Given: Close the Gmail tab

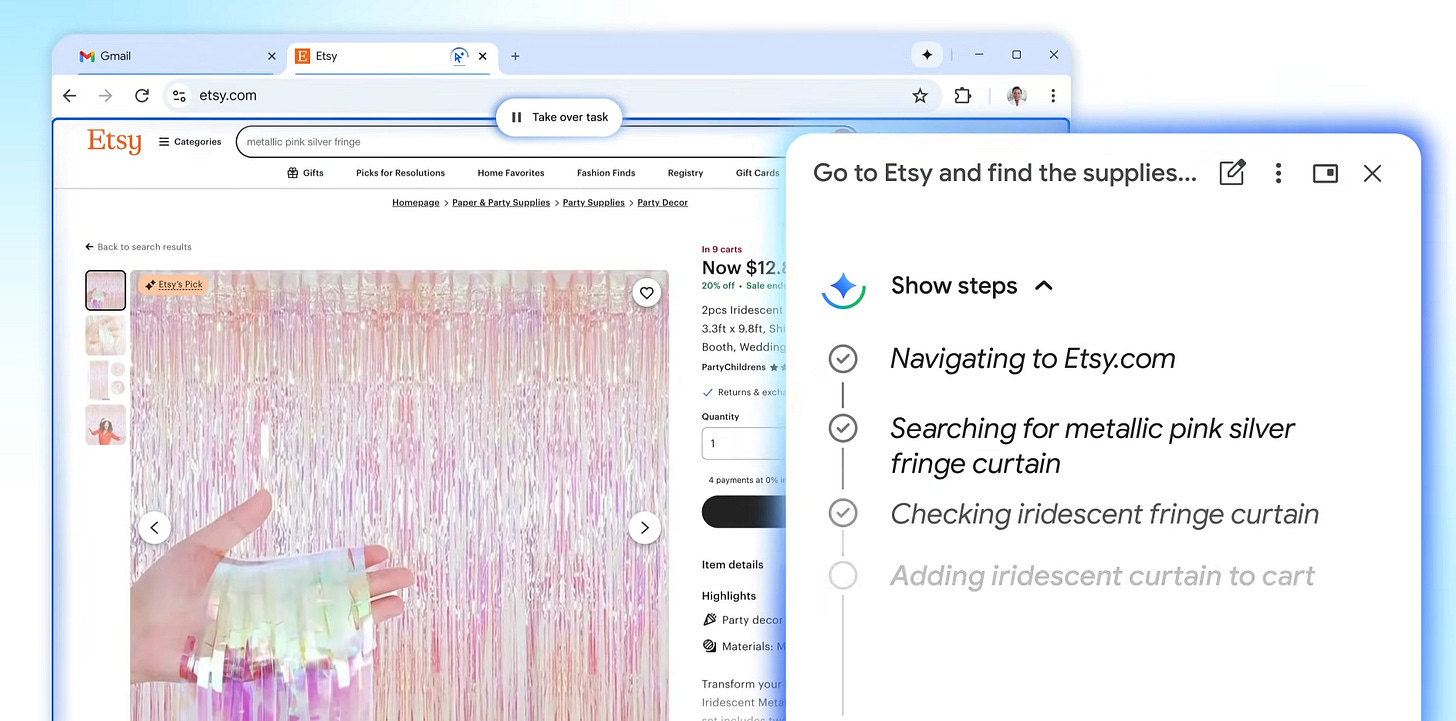Looking at the screenshot, I should coord(271,56).
